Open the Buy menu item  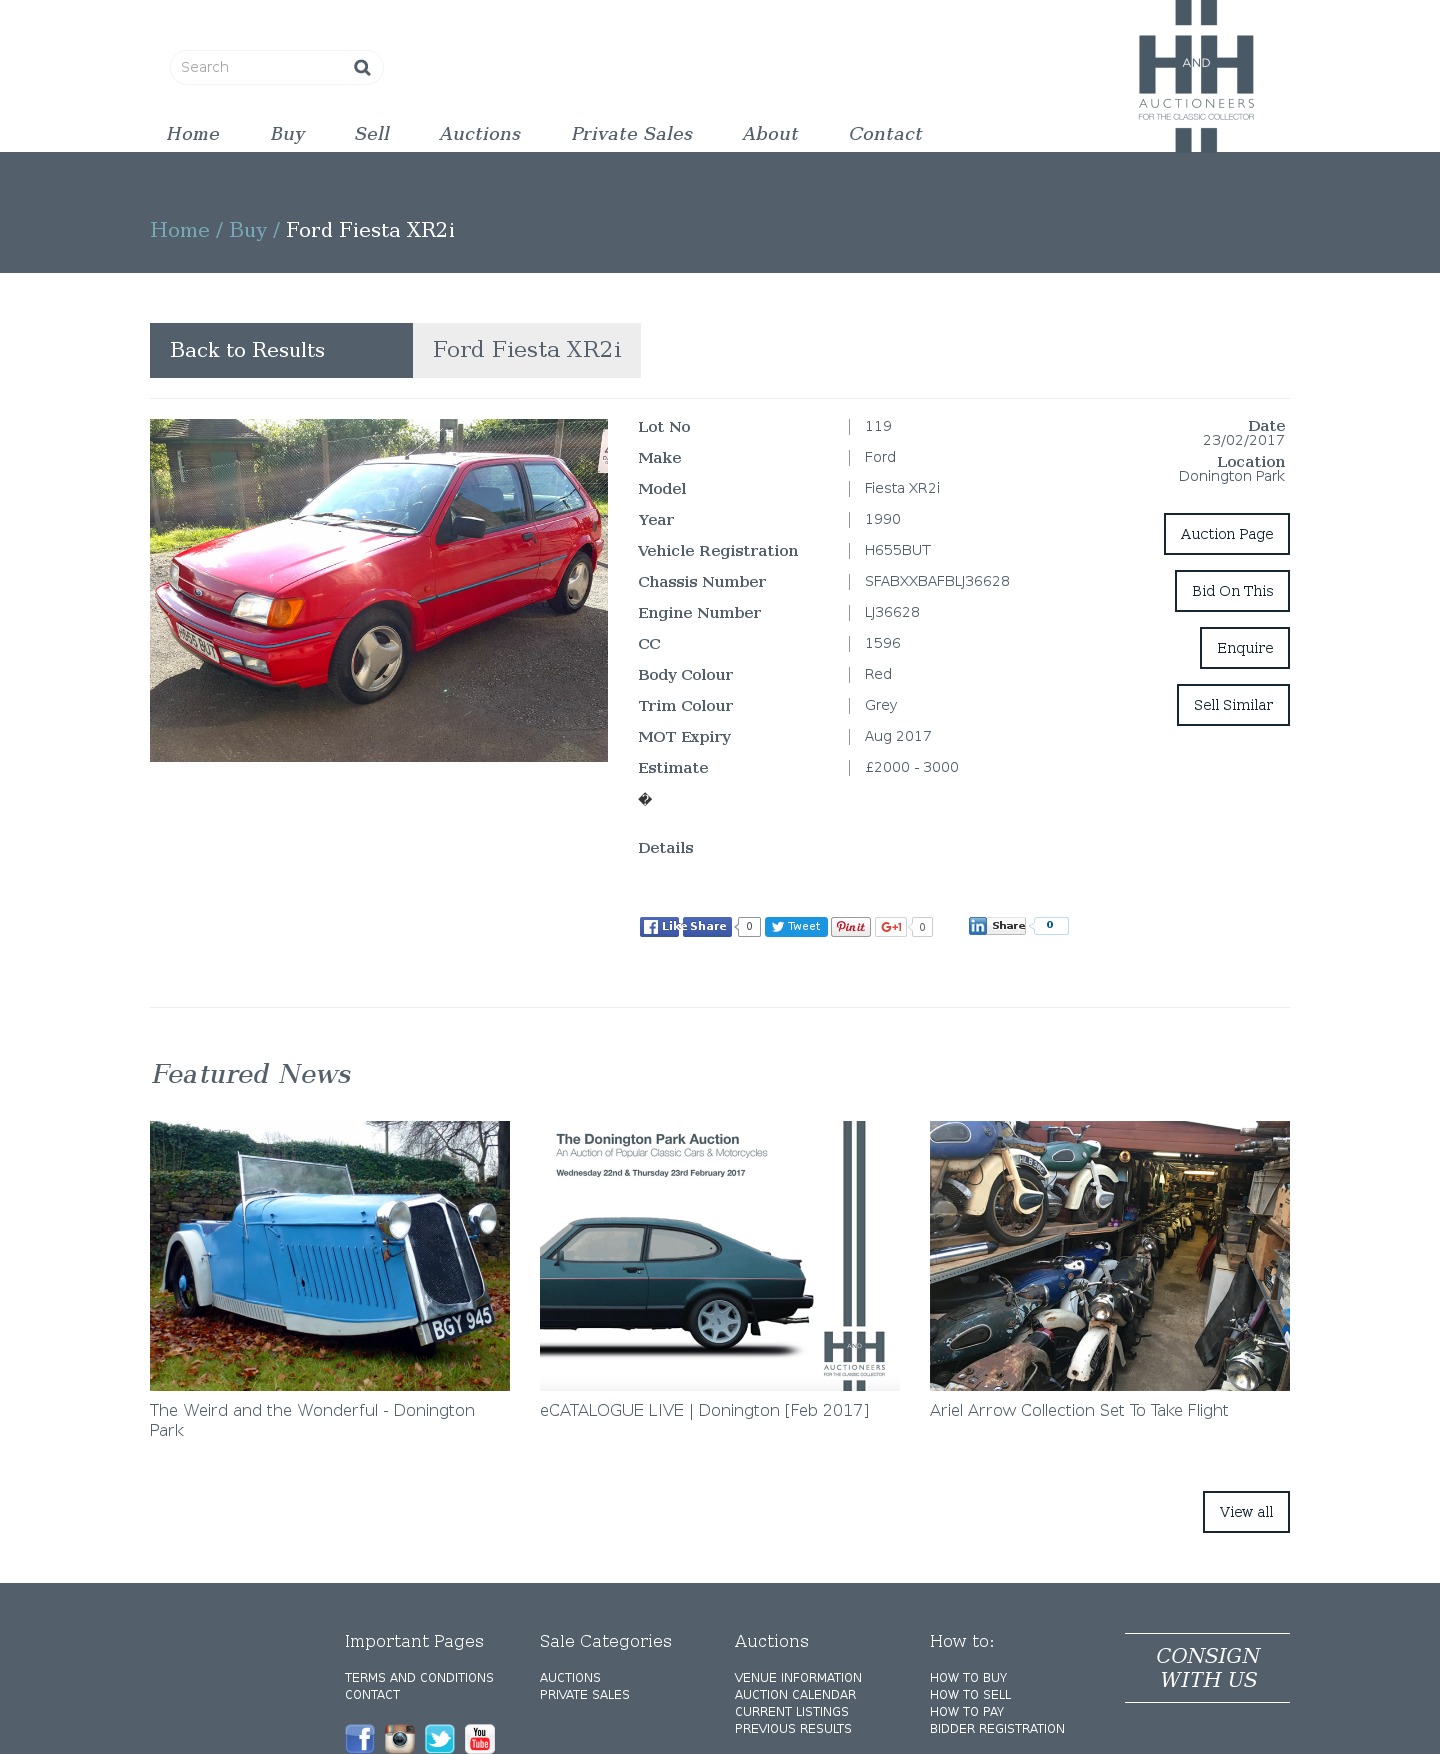click(x=288, y=134)
